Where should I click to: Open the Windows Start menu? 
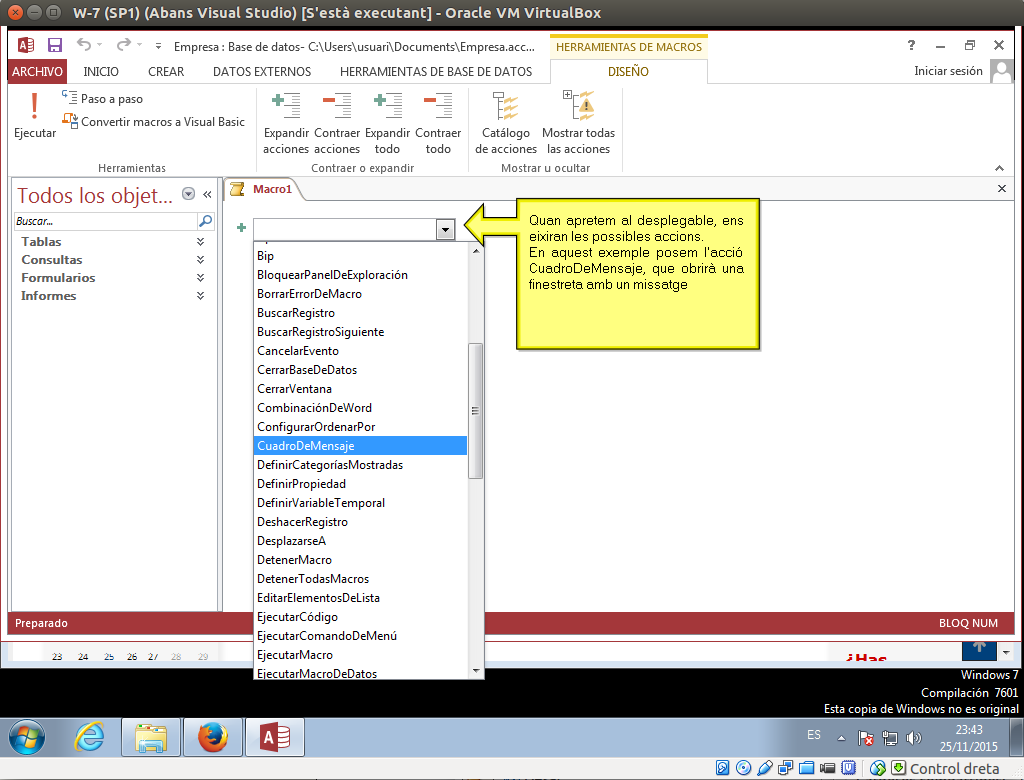[x=27, y=738]
